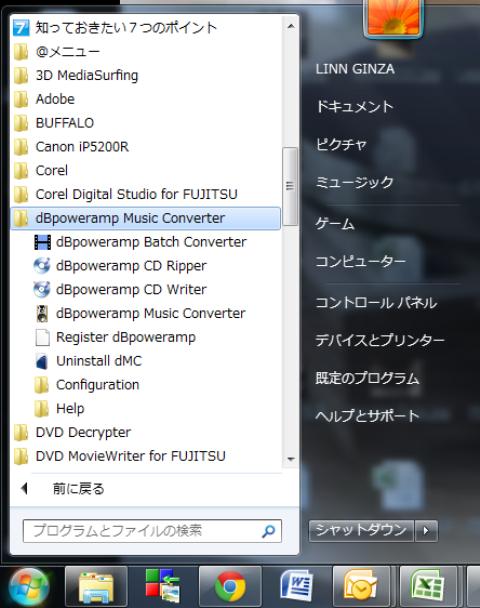Open ミュージック from Start menu
Screen dimensions: 480x608
tap(354, 182)
